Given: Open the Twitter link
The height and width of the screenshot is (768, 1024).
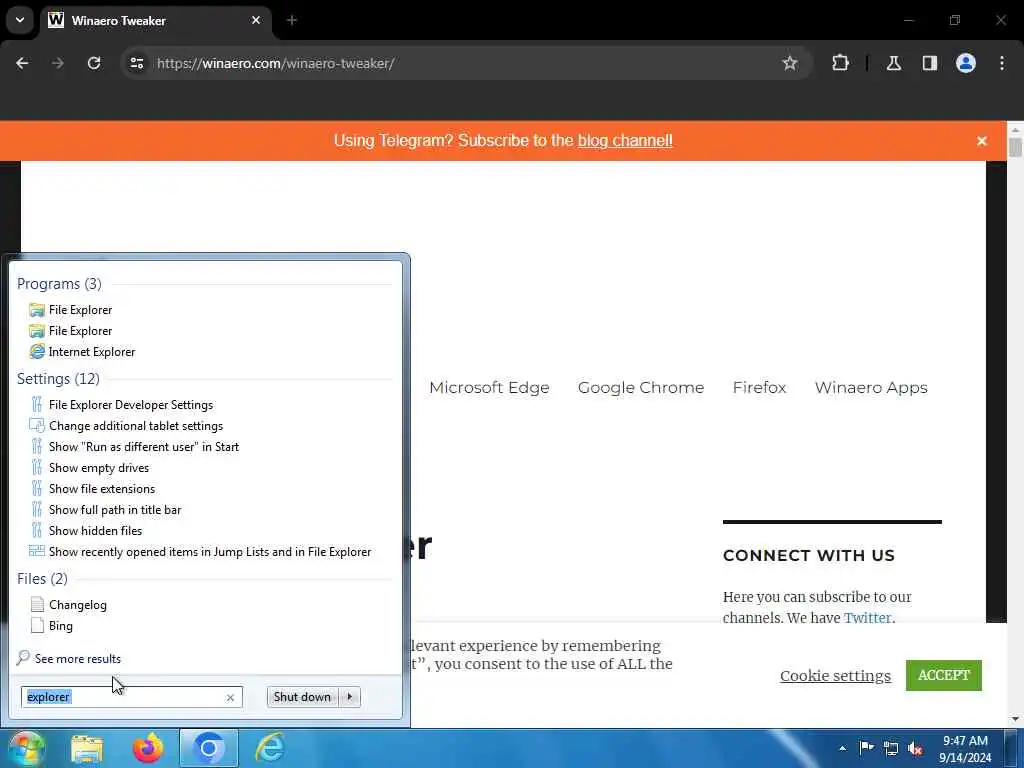Looking at the screenshot, I should [867, 616].
